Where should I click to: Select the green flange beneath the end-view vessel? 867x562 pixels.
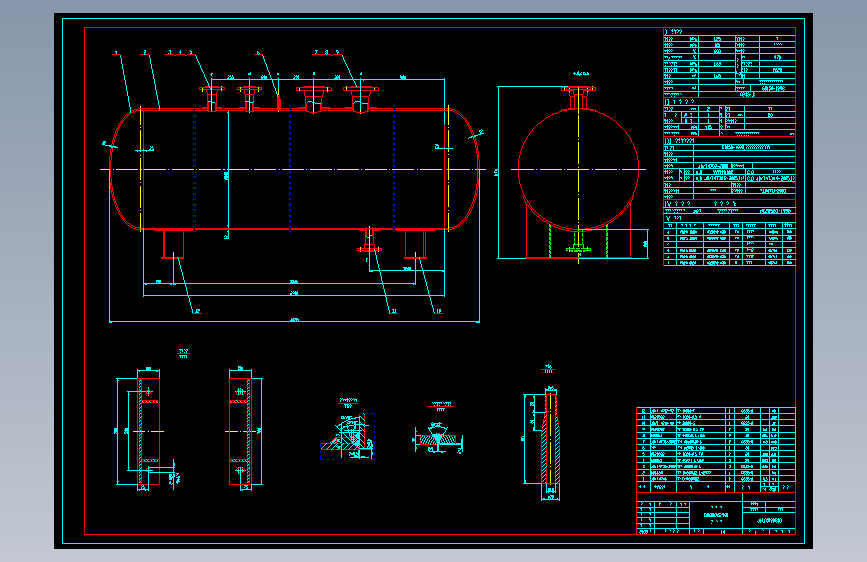(578, 249)
